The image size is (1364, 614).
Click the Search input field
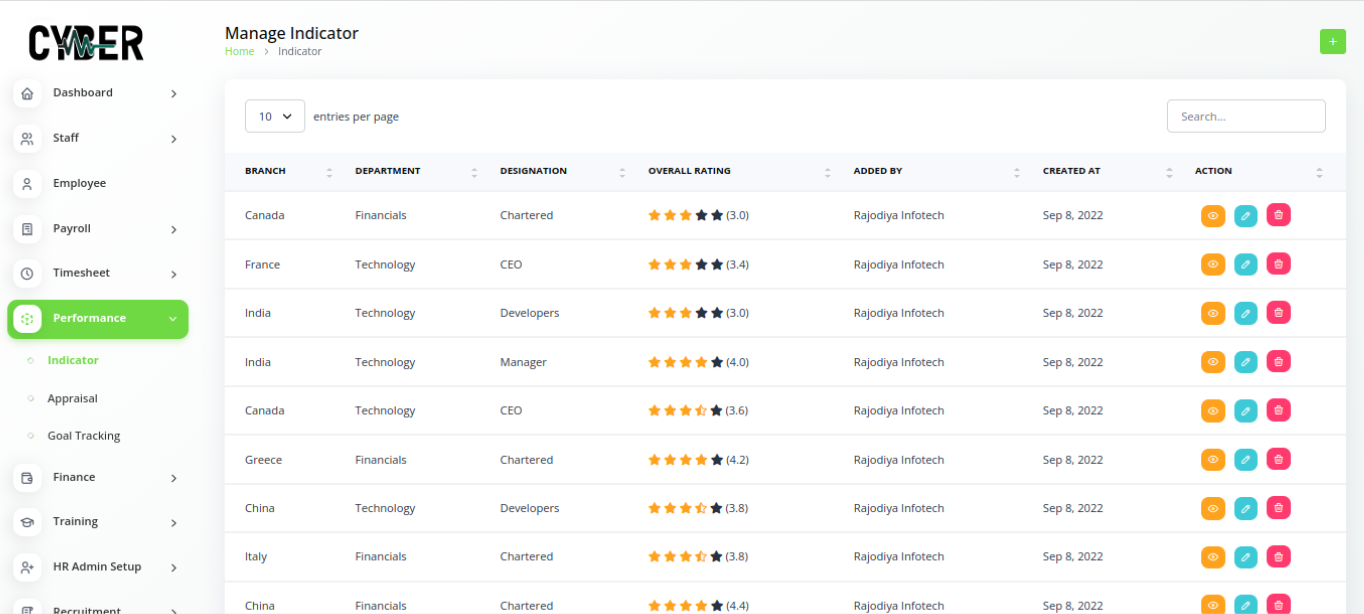tap(1245, 116)
